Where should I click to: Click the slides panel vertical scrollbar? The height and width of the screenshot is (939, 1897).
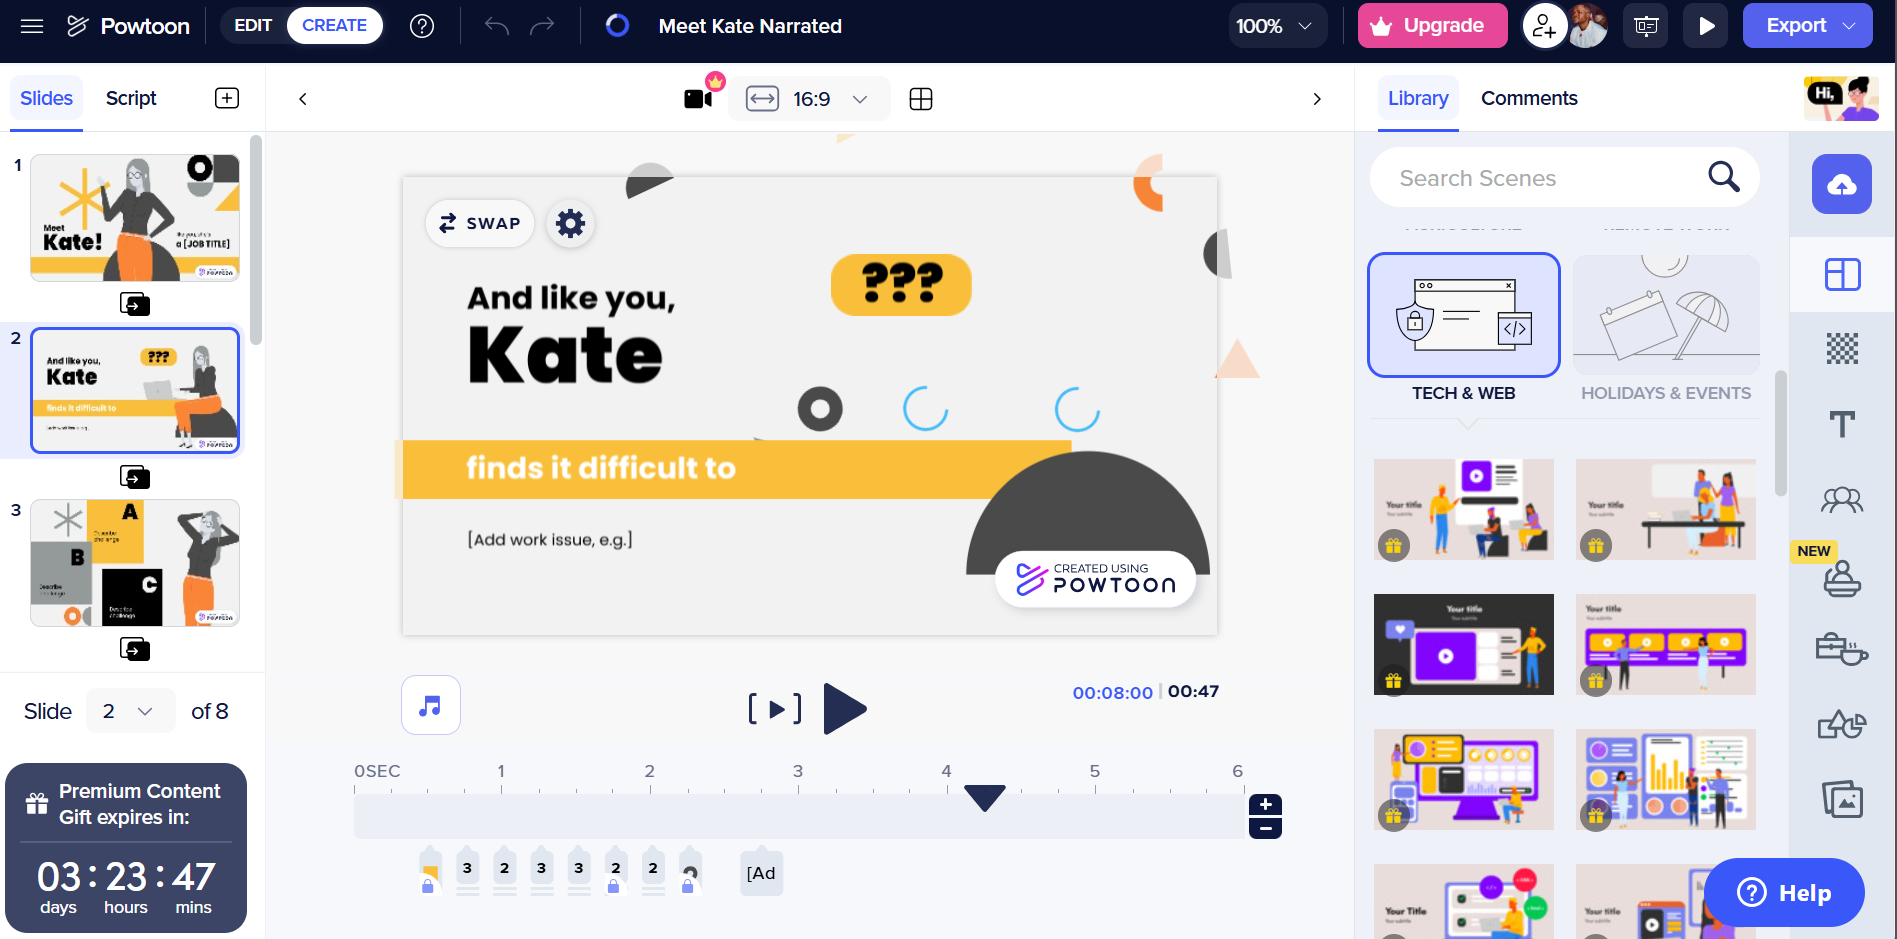[256, 240]
